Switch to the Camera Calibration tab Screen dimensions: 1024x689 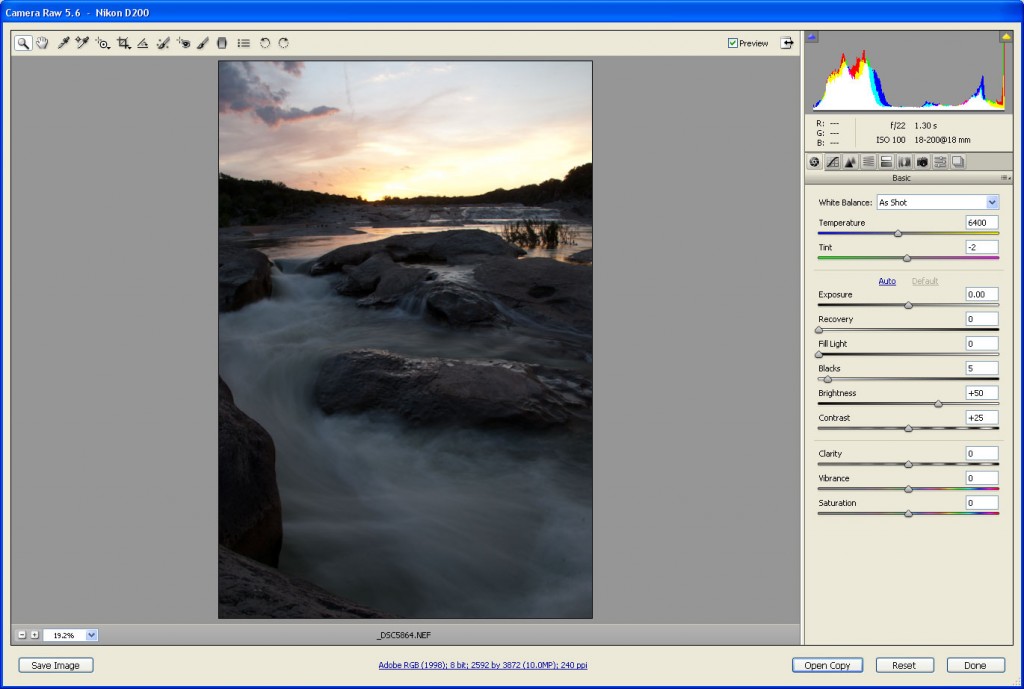click(922, 162)
